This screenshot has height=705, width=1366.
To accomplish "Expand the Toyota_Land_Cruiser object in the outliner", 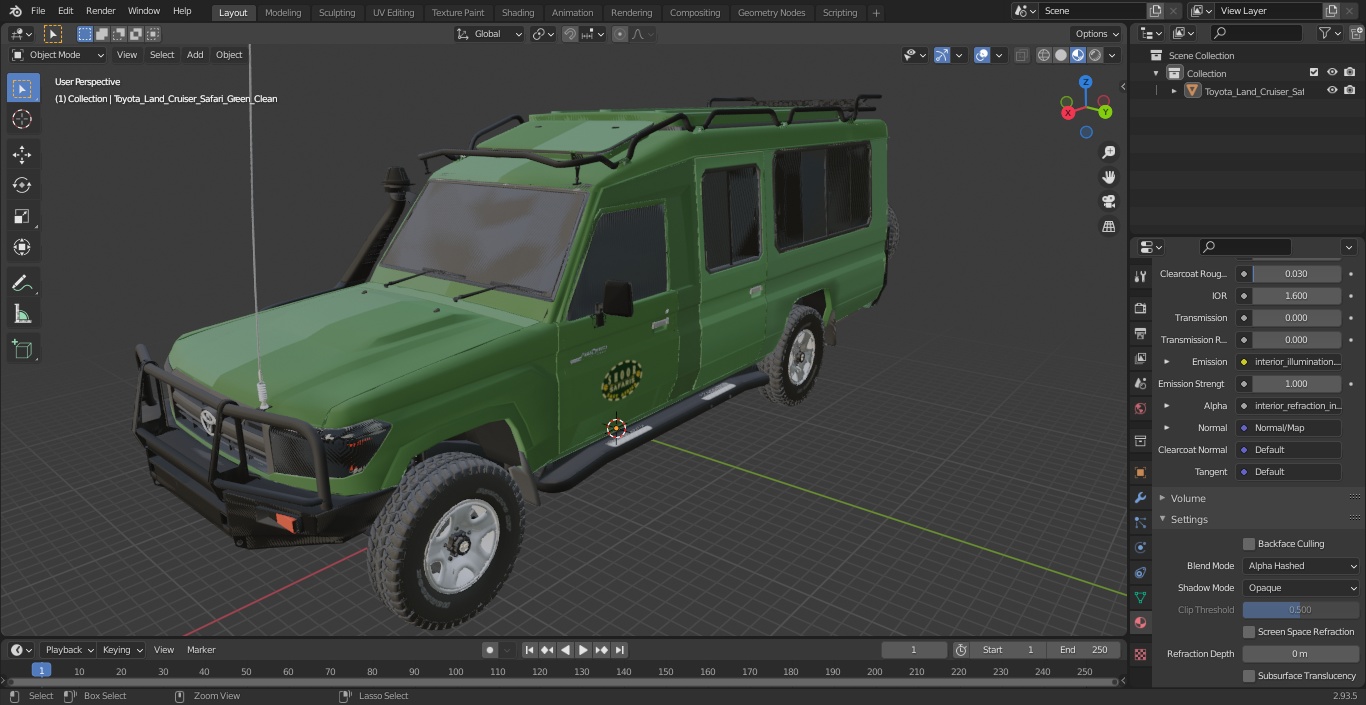I will [1175, 91].
